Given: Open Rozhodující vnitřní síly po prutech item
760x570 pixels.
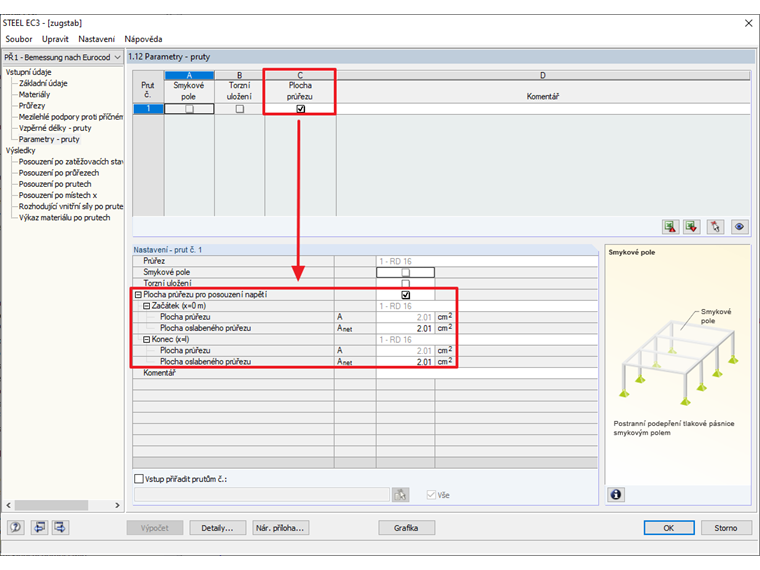Looking at the screenshot, I should pyautogui.click(x=71, y=206).
